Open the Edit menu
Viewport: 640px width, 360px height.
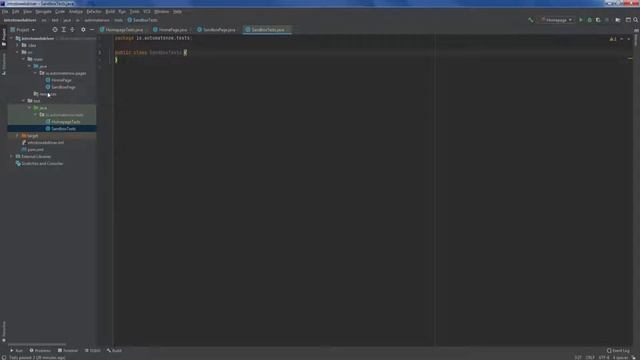click(x=16, y=11)
